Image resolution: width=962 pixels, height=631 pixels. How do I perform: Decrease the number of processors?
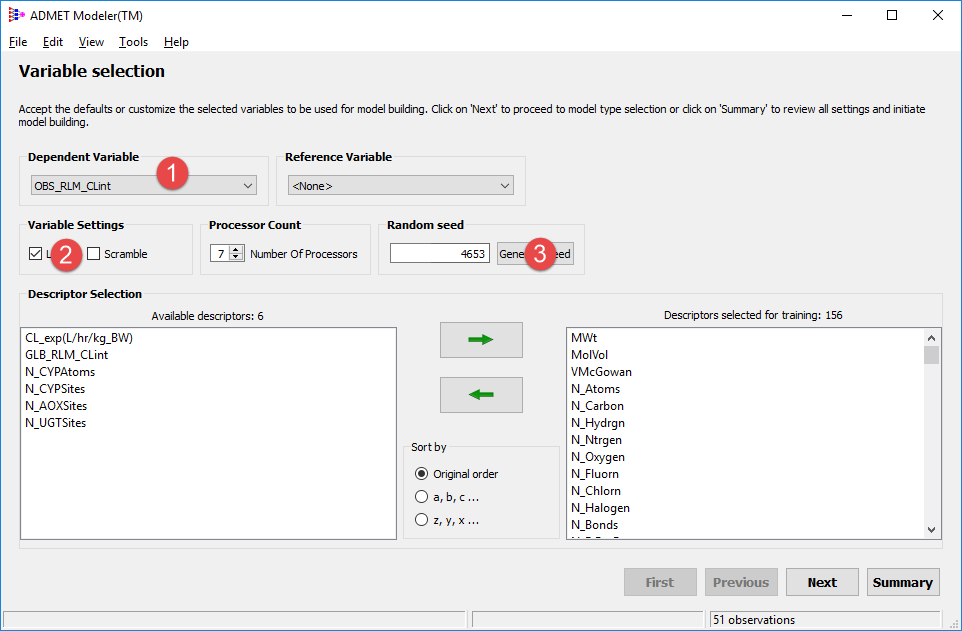tap(236, 257)
